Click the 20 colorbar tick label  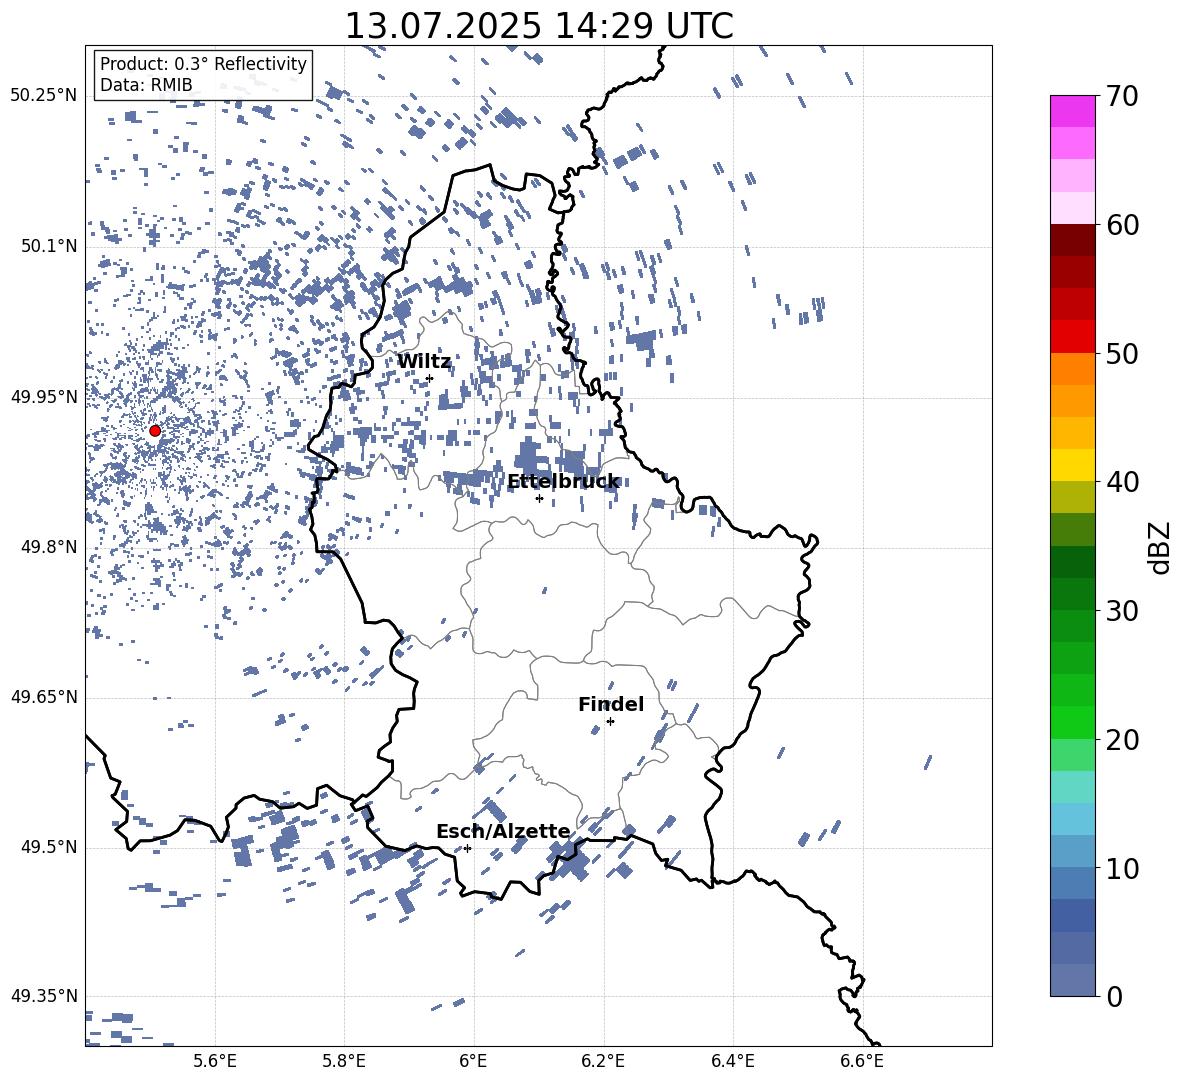click(x=1122, y=739)
